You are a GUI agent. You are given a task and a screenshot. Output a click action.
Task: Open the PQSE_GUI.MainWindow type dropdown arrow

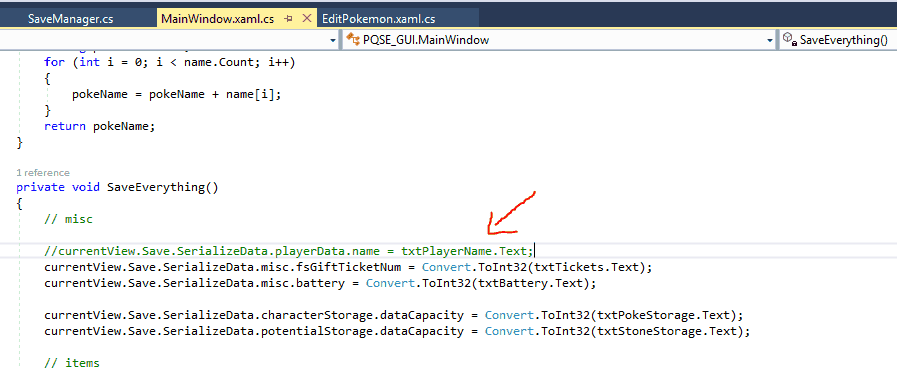769,40
